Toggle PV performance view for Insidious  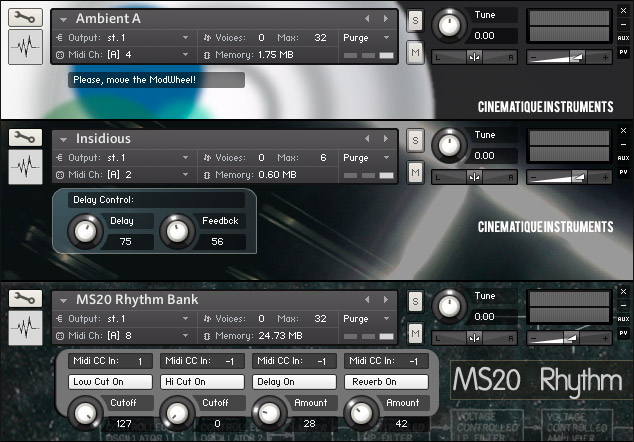point(623,172)
